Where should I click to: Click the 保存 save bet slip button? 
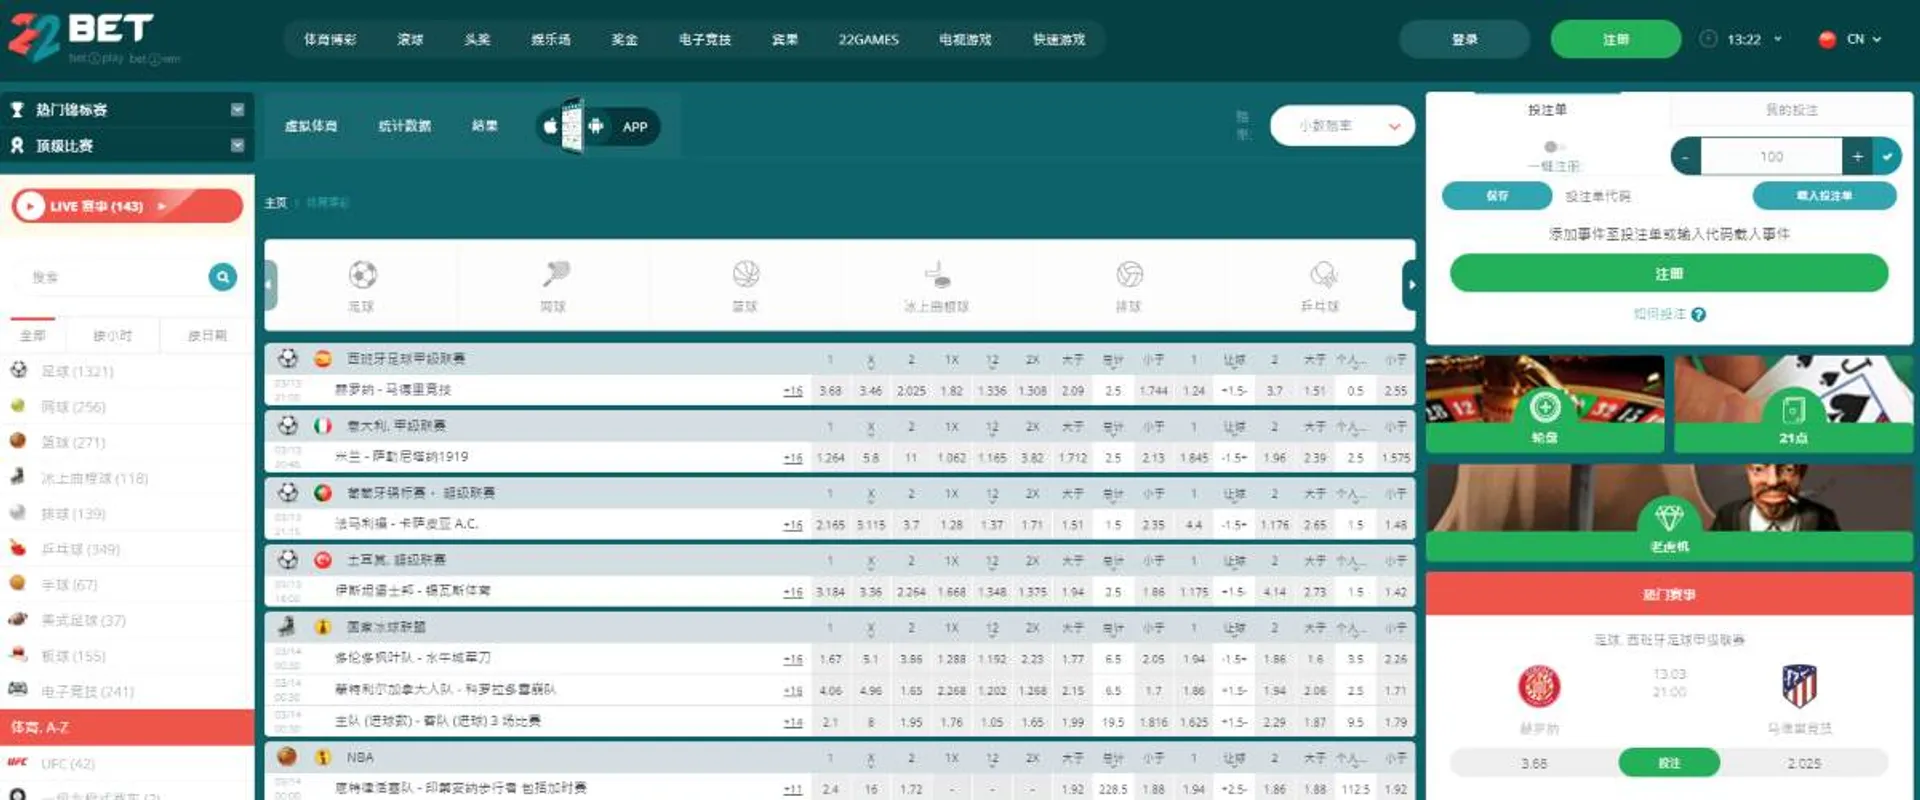1496,196
